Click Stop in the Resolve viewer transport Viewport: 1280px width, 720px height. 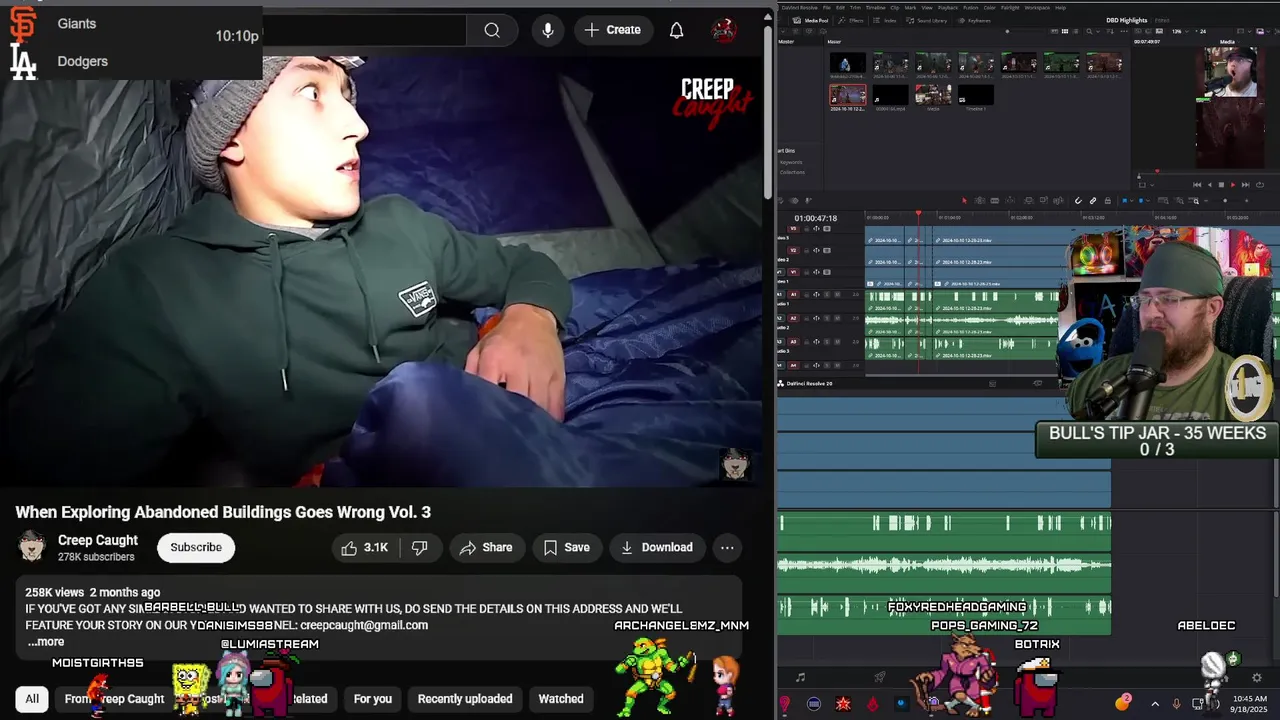[1221, 185]
